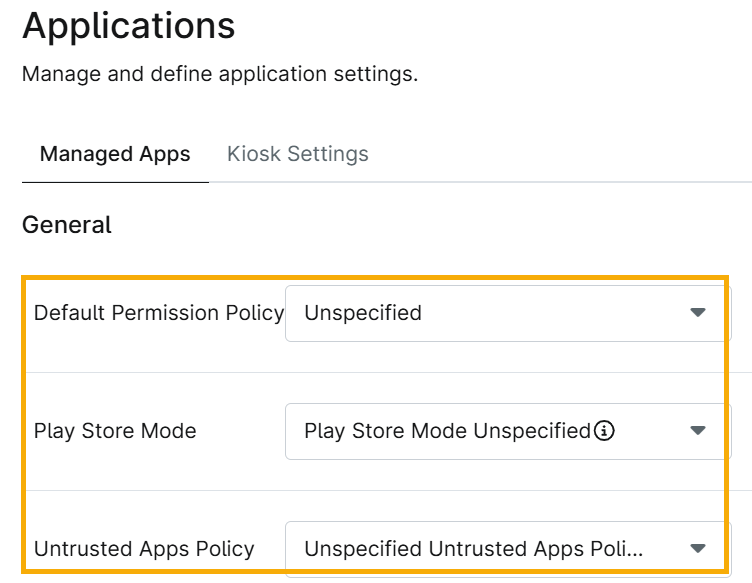
Task: Click the info icon beside Play Store Mode Unspecified
Action: [x=604, y=431]
